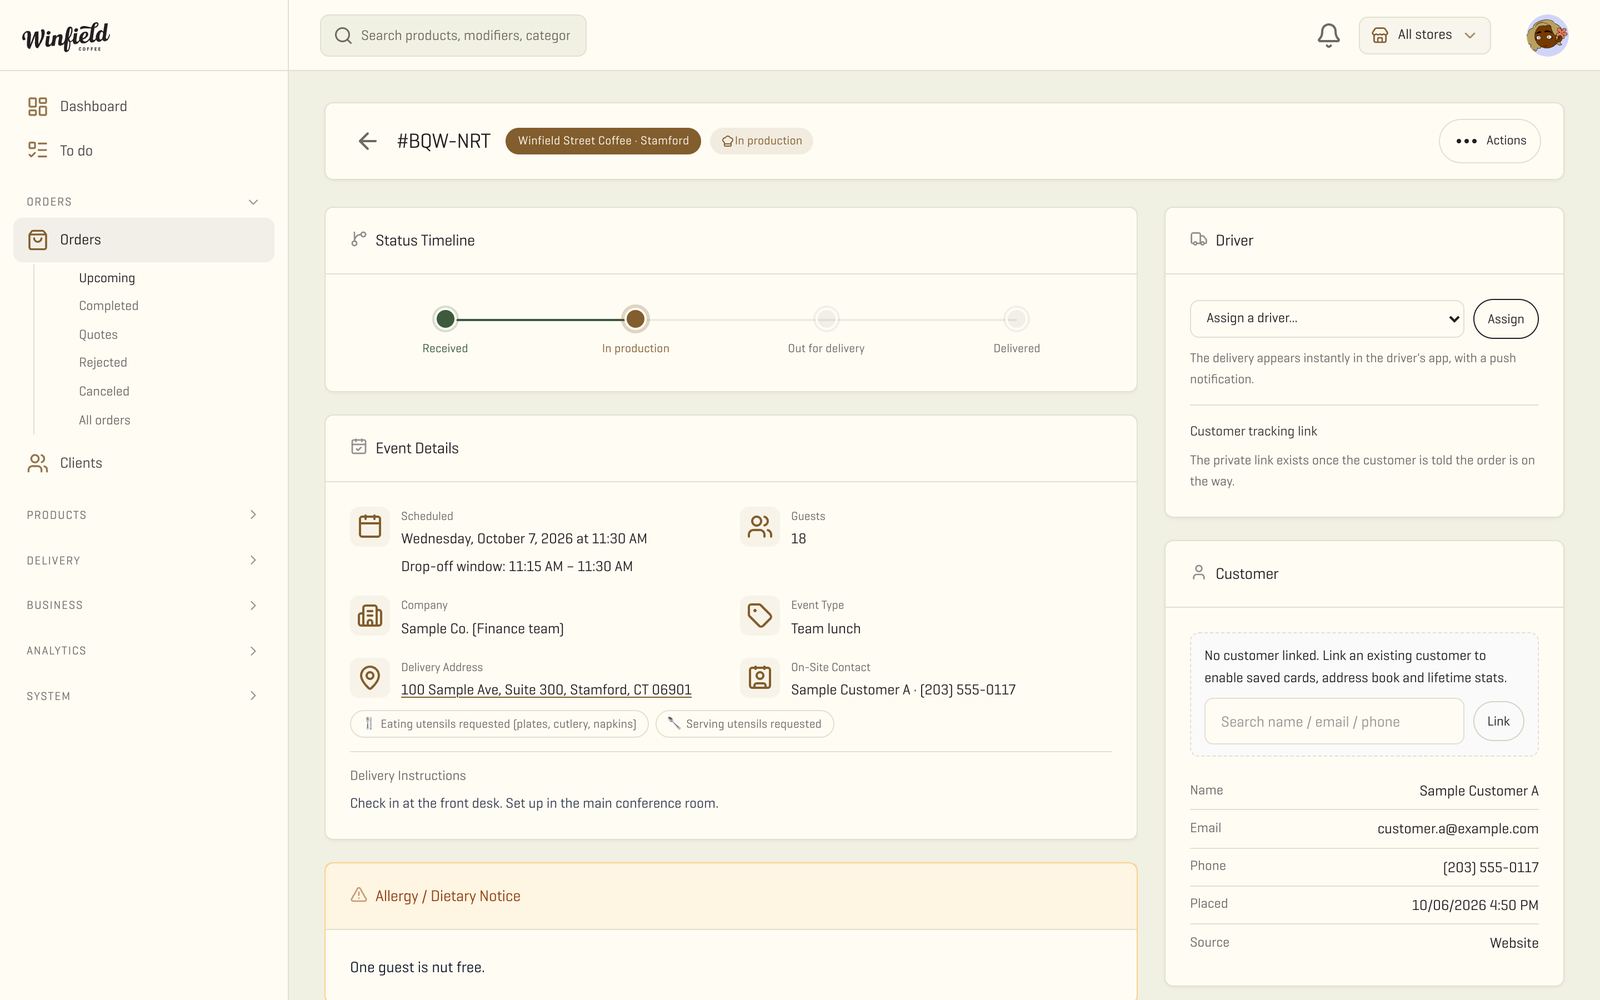Click the Orders bag icon
This screenshot has height=1000, width=1600.
click(38, 240)
